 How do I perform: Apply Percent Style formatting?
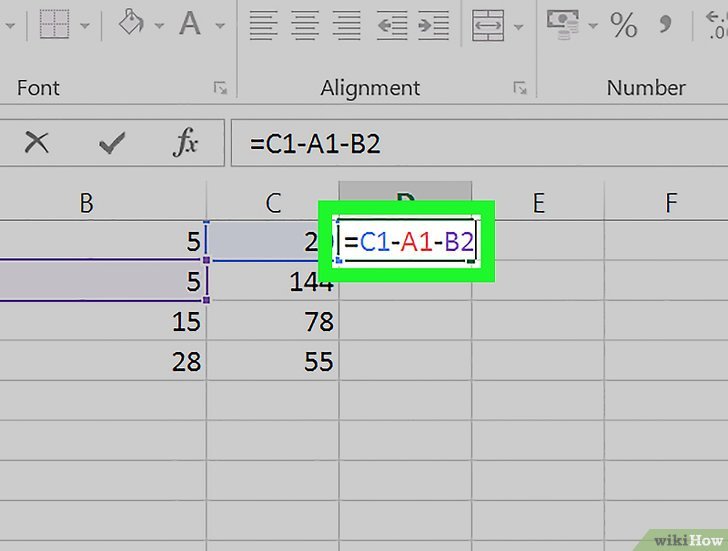click(623, 25)
